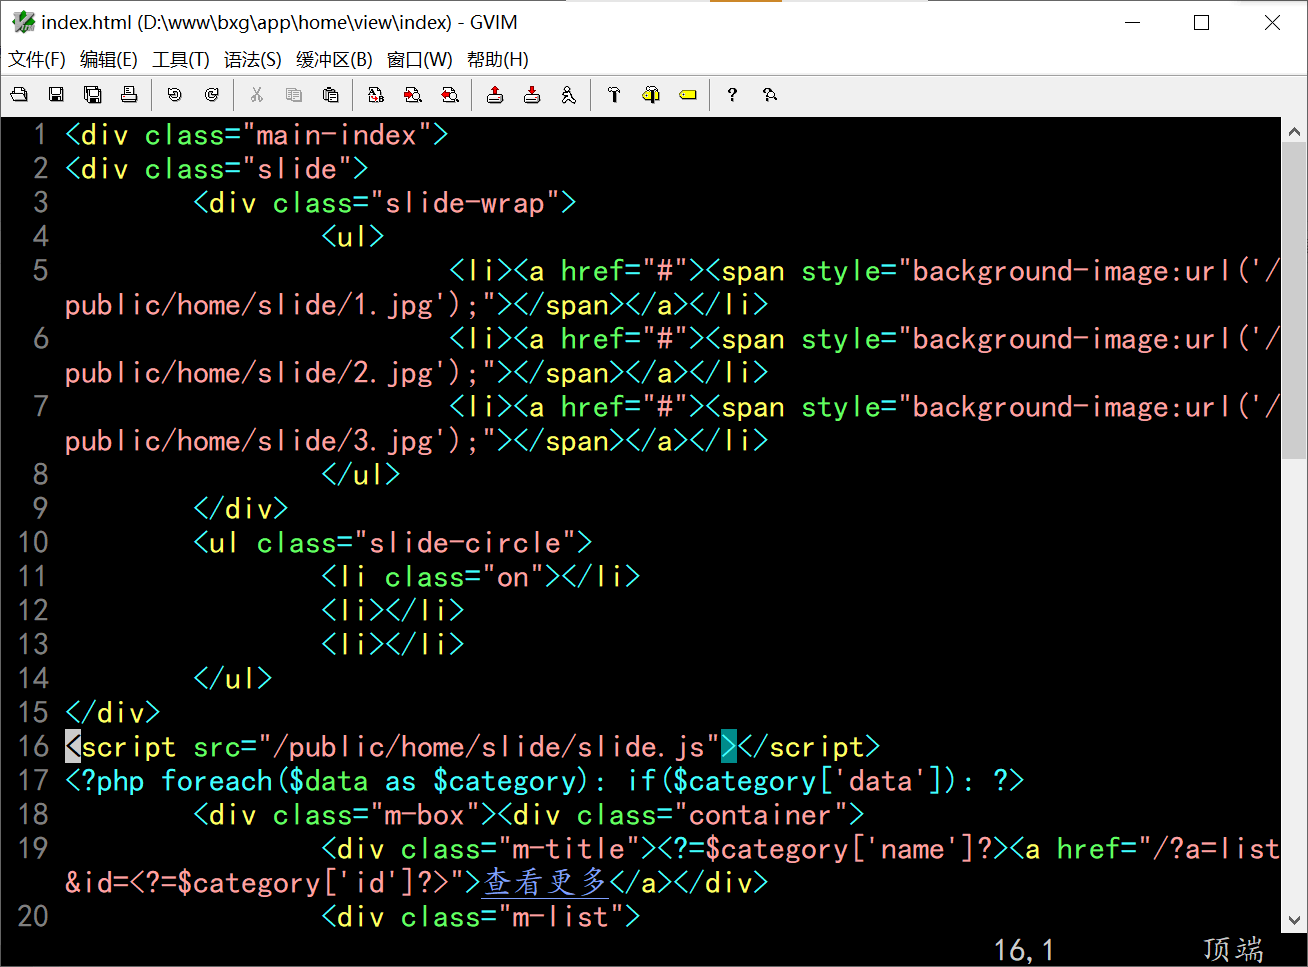Click the Find Help search icon

click(769, 95)
